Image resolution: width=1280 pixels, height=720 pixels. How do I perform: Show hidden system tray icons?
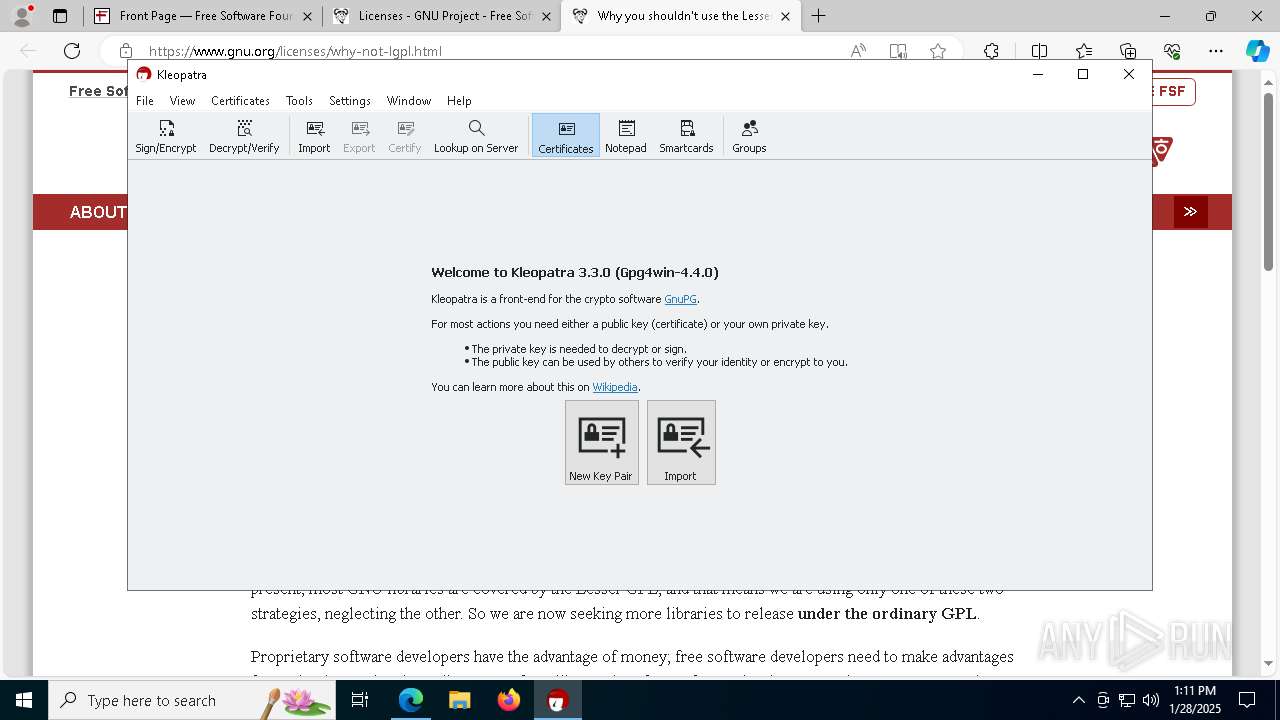pos(1078,700)
